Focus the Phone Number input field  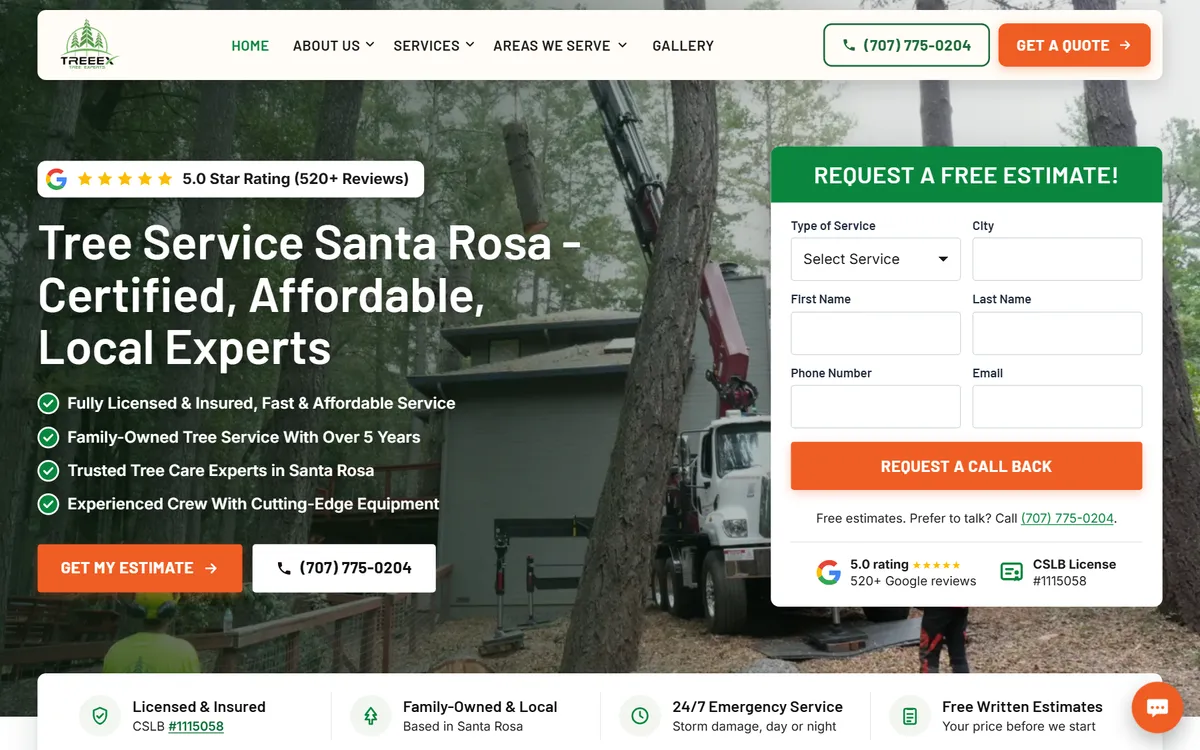pyautogui.click(x=875, y=407)
